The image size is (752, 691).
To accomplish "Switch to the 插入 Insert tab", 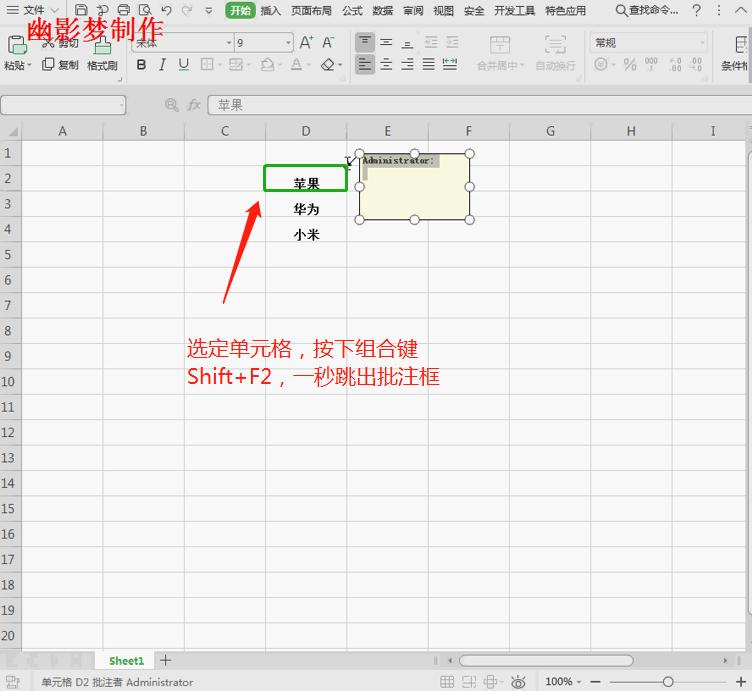I will [x=270, y=11].
